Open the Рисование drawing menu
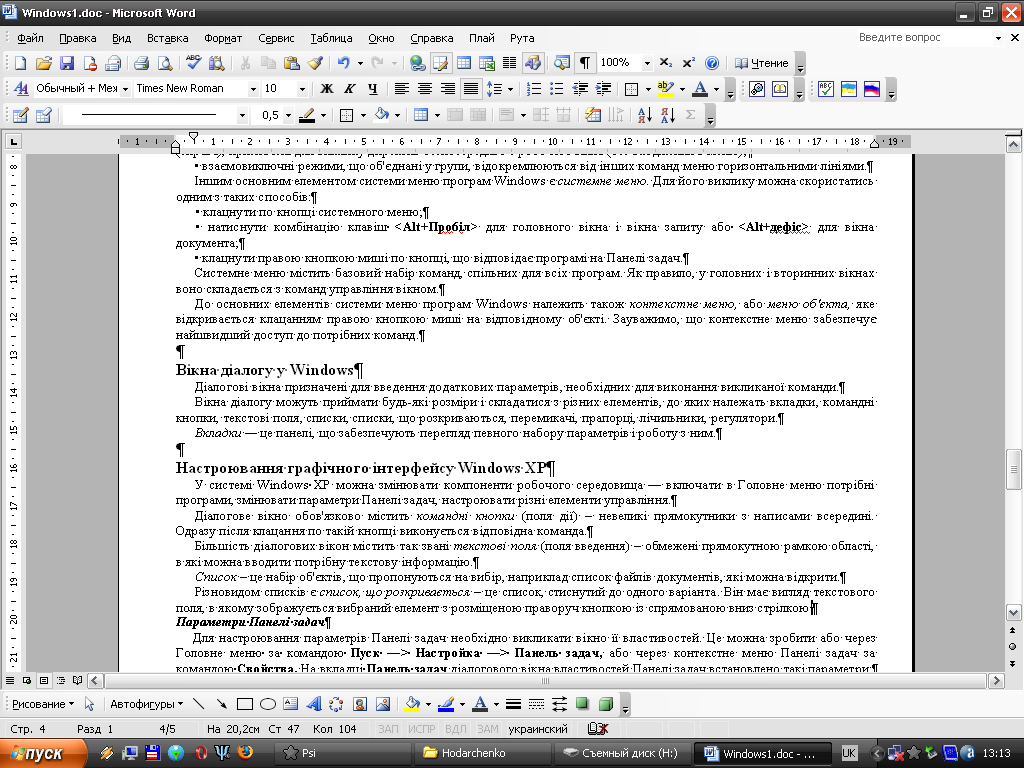Screen dimensions: 1024x768 point(43,704)
